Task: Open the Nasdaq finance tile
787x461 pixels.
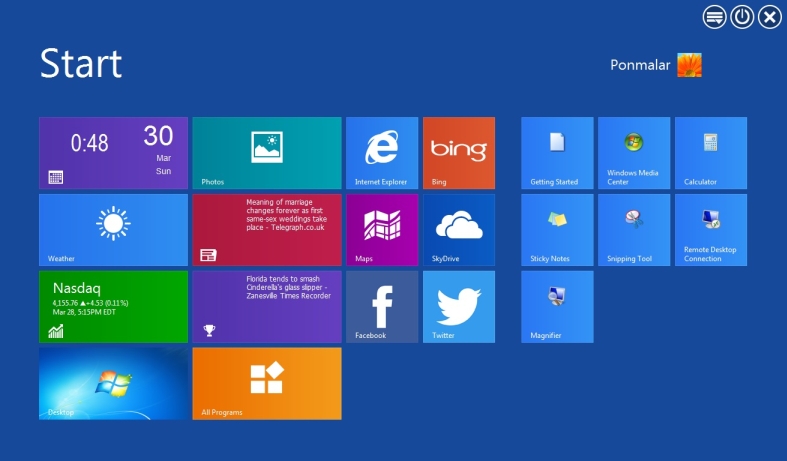Action: point(113,307)
